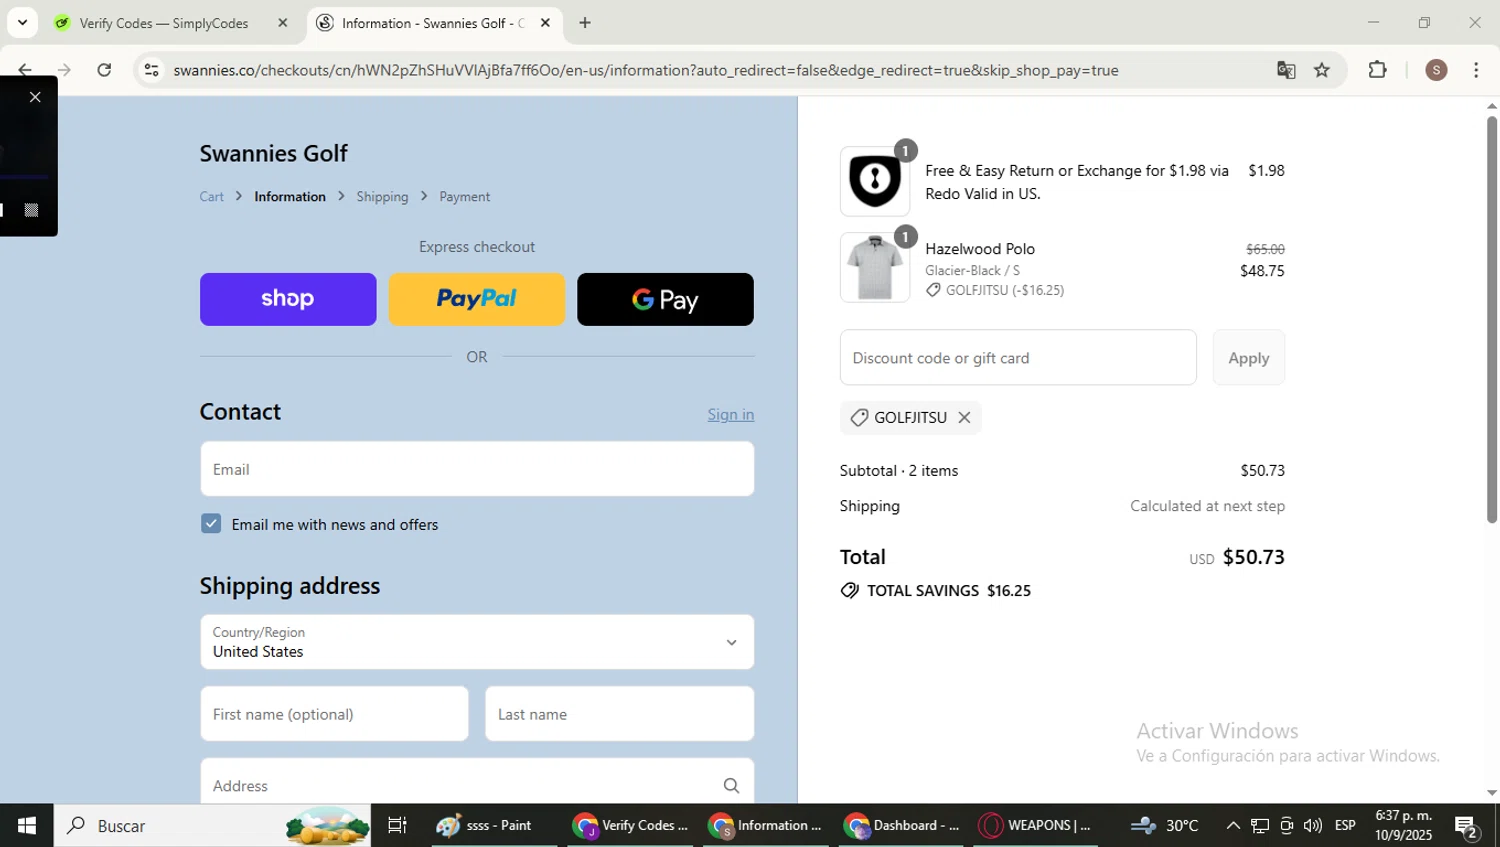Open Chrome profile avatar
Viewport: 1500px width, 847px height.
click(1436, 70)
